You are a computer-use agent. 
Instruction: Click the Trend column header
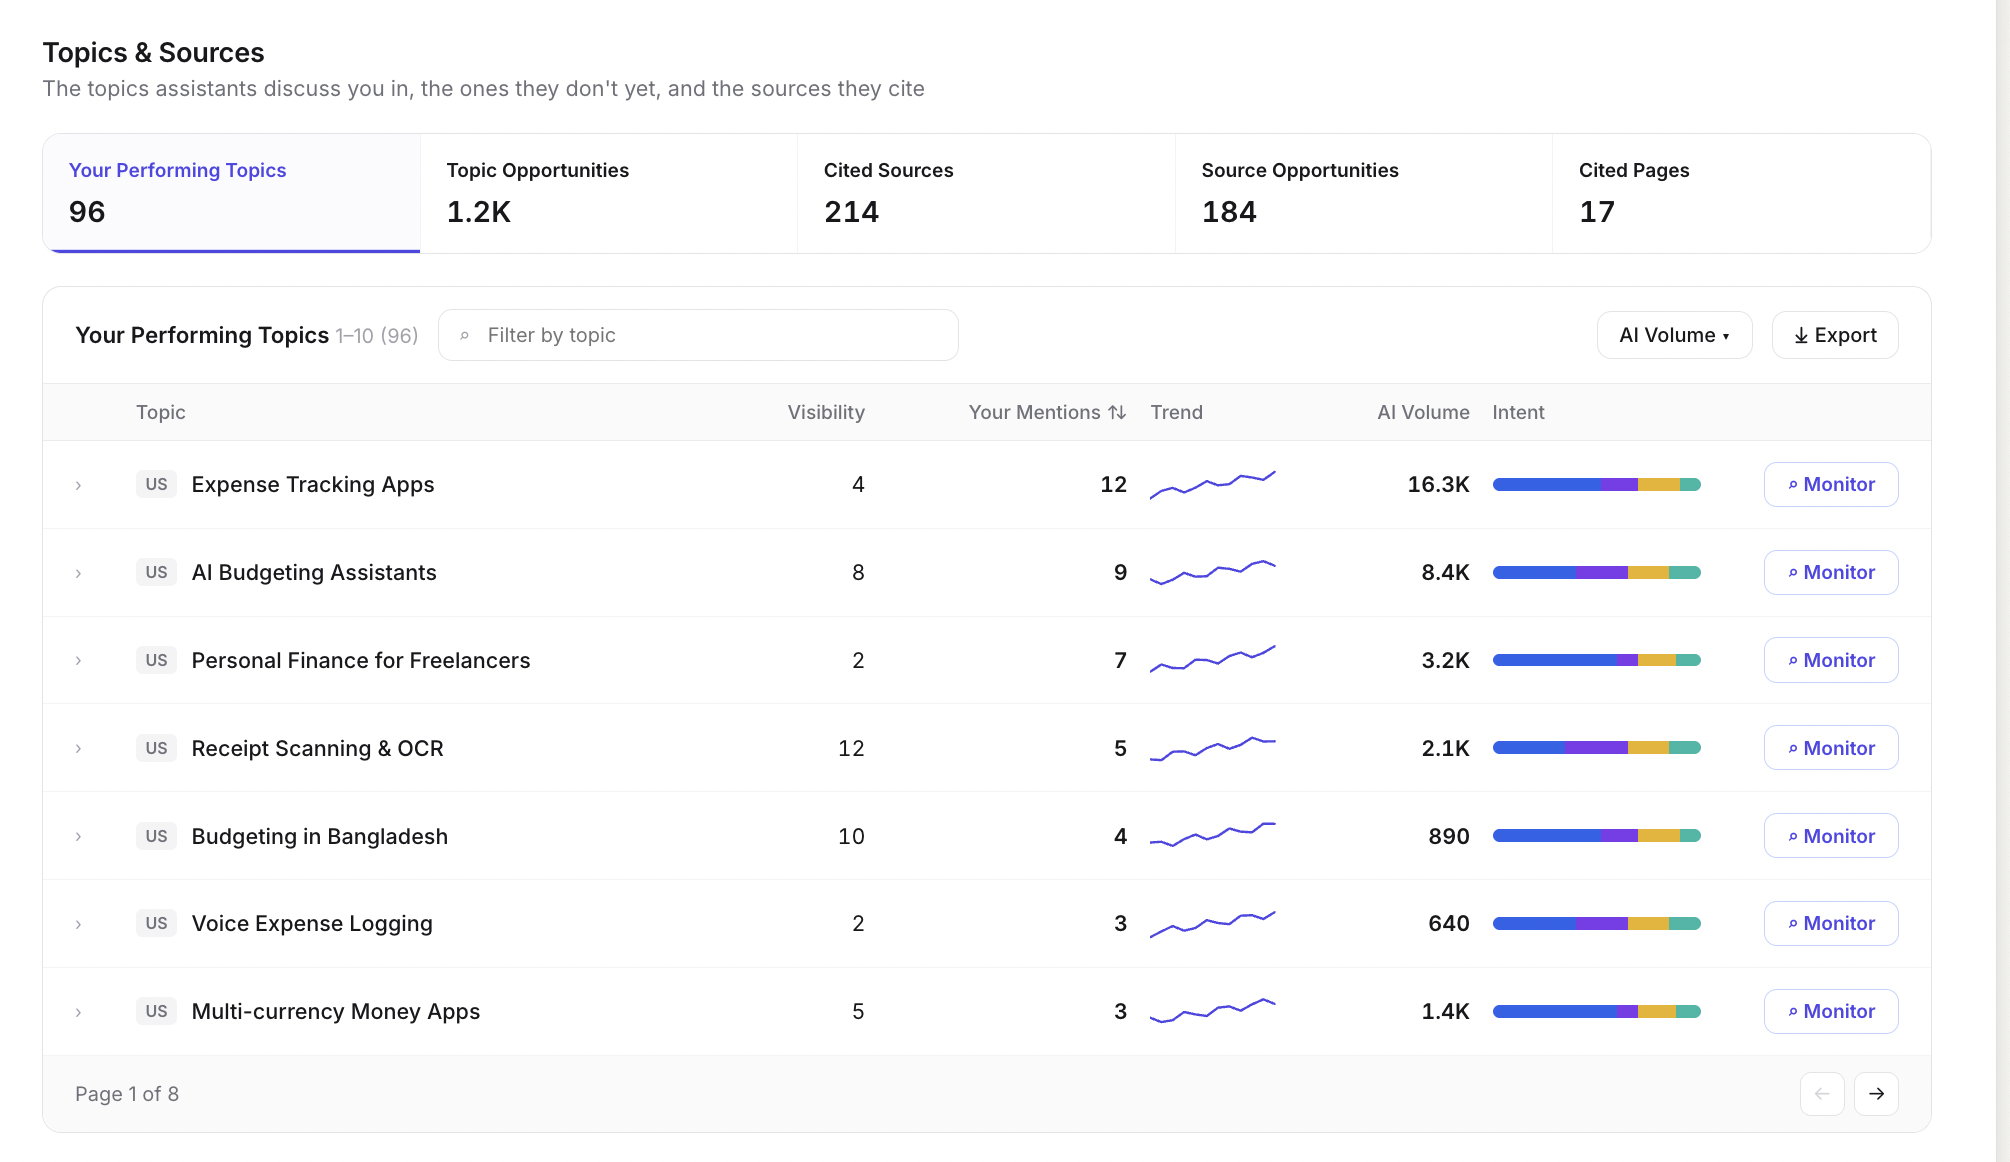[1176, 412]
